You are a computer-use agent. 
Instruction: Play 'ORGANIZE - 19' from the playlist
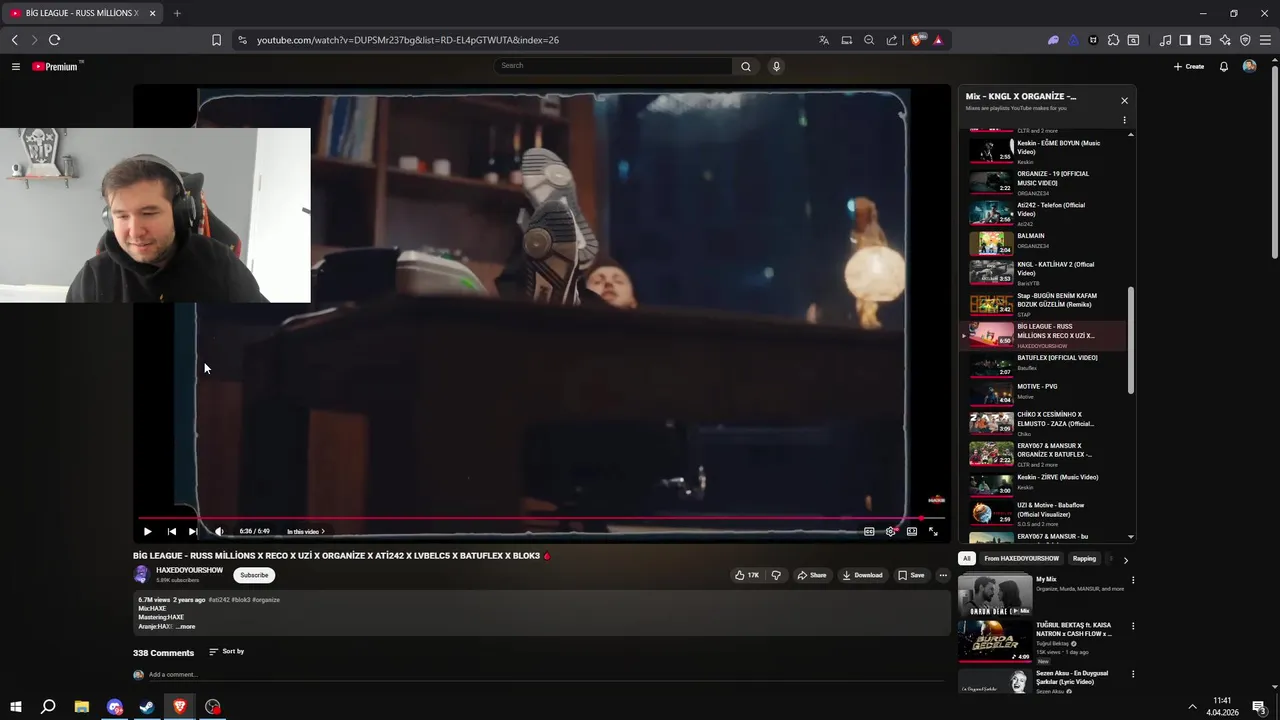[x=1043, y=182]
